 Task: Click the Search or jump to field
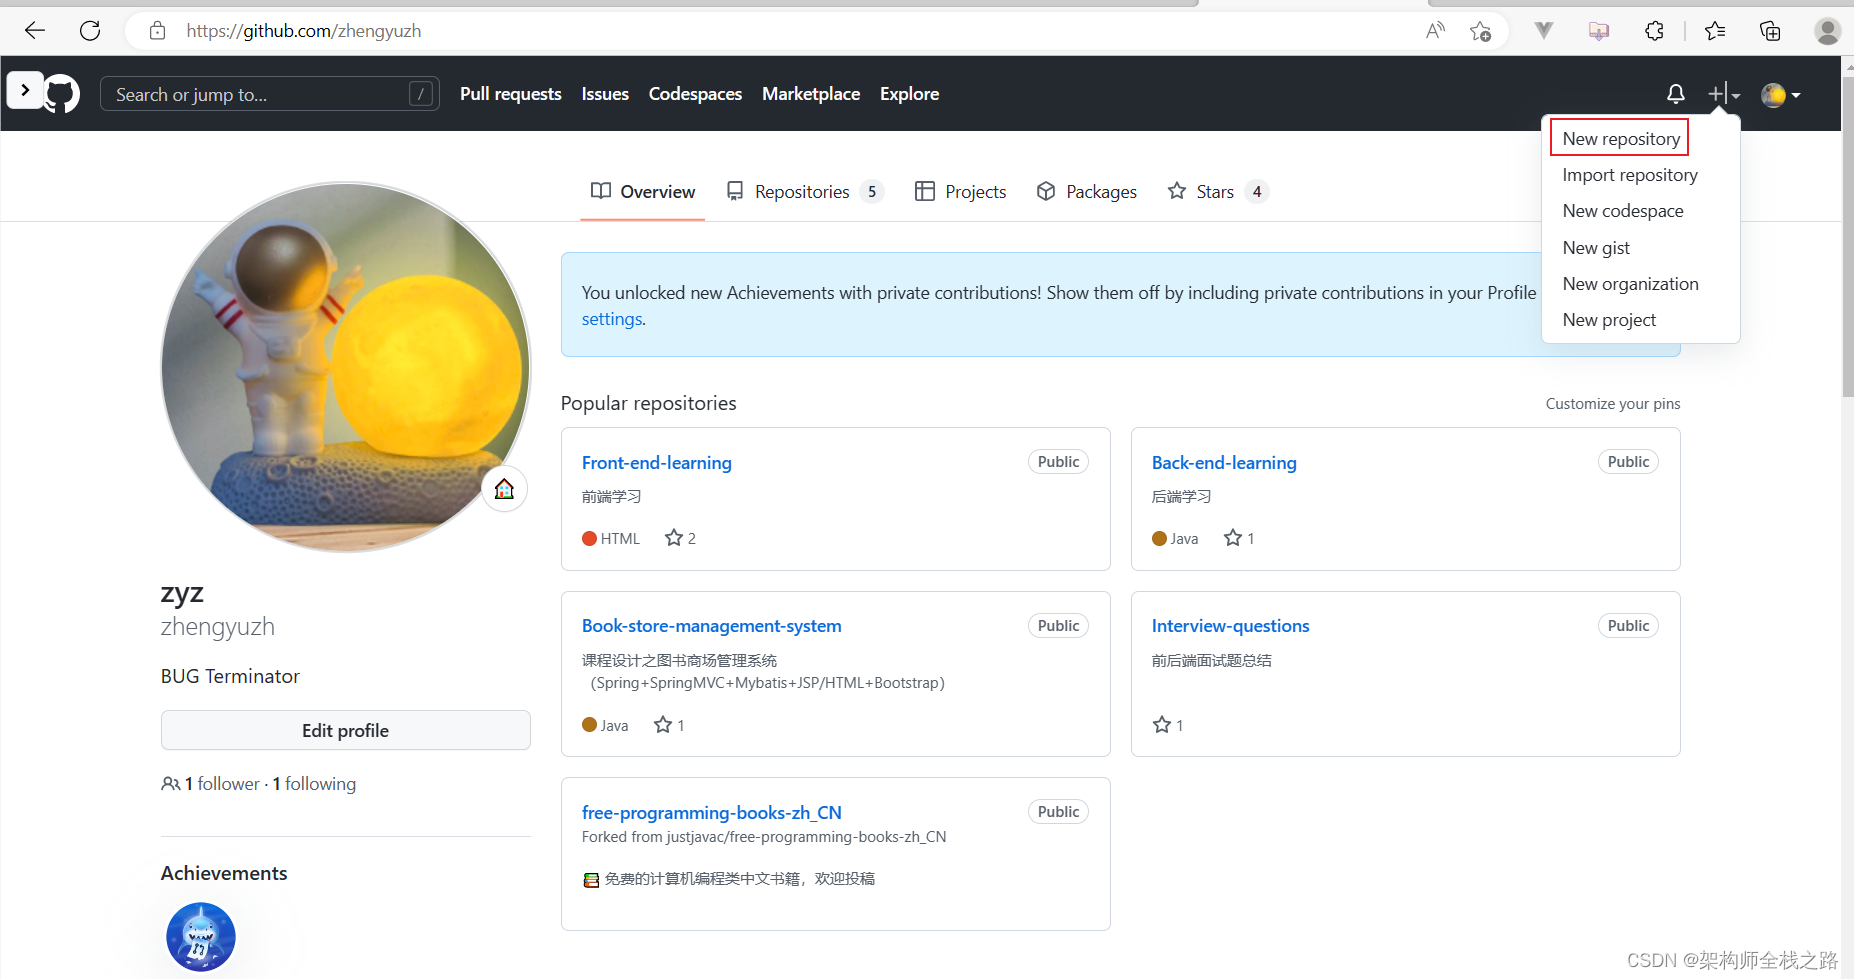pyautogui.click(x=260, y=95)
